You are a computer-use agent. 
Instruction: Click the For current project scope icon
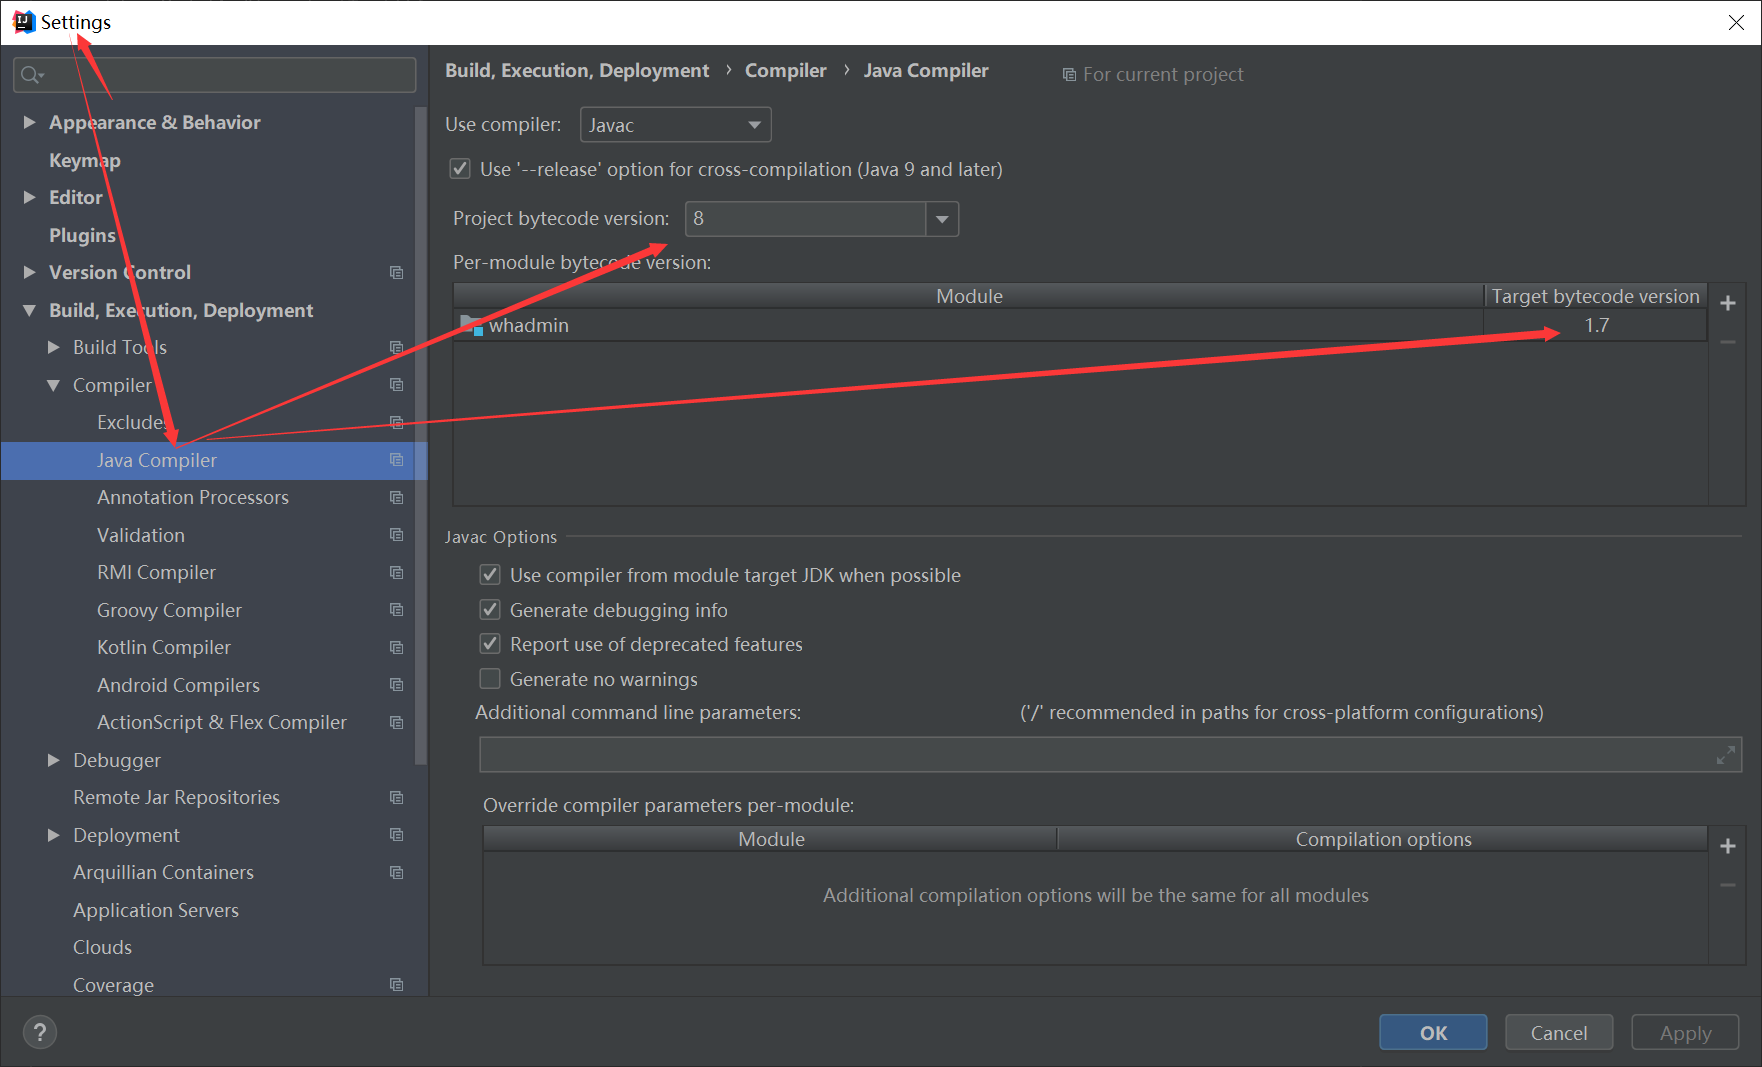pyautogui.click(x=1069, y=74)
